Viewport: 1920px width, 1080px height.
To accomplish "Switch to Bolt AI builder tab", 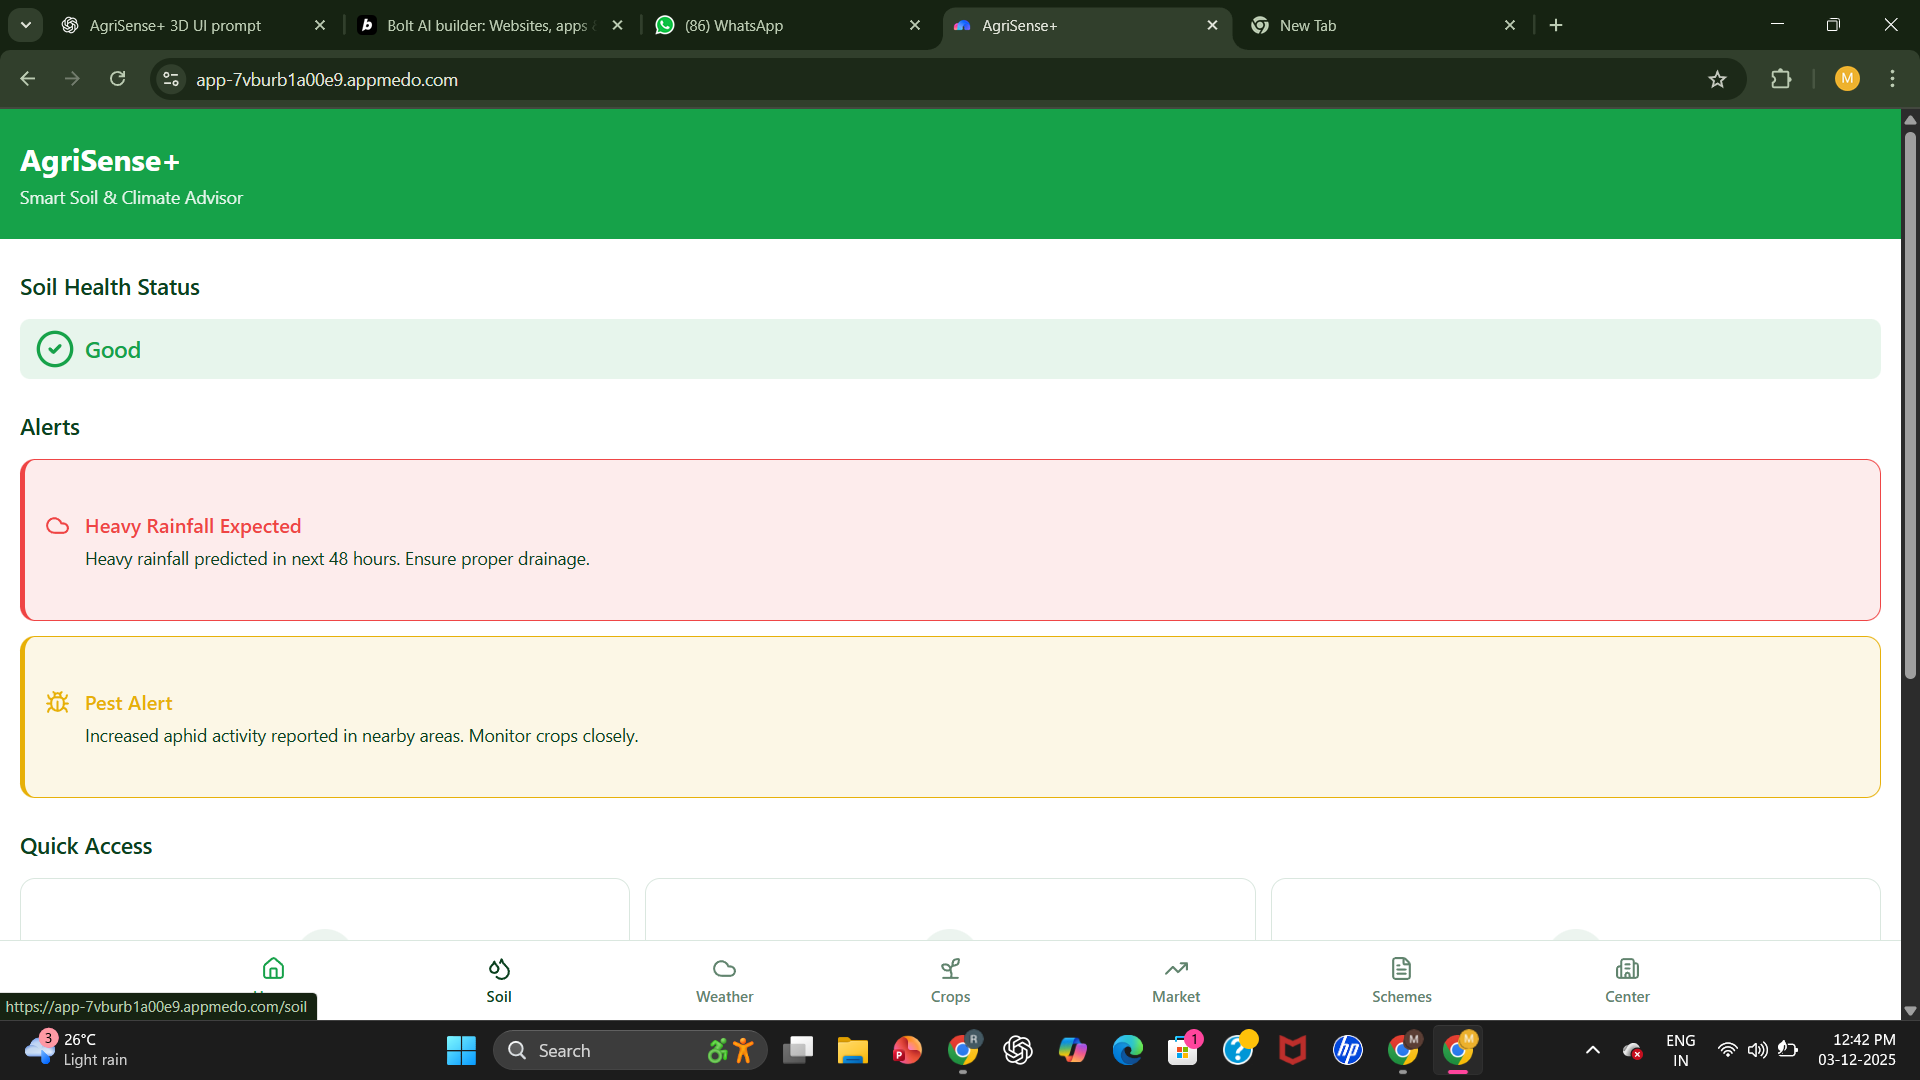I will pyautogui.click(x=485, y=25).
